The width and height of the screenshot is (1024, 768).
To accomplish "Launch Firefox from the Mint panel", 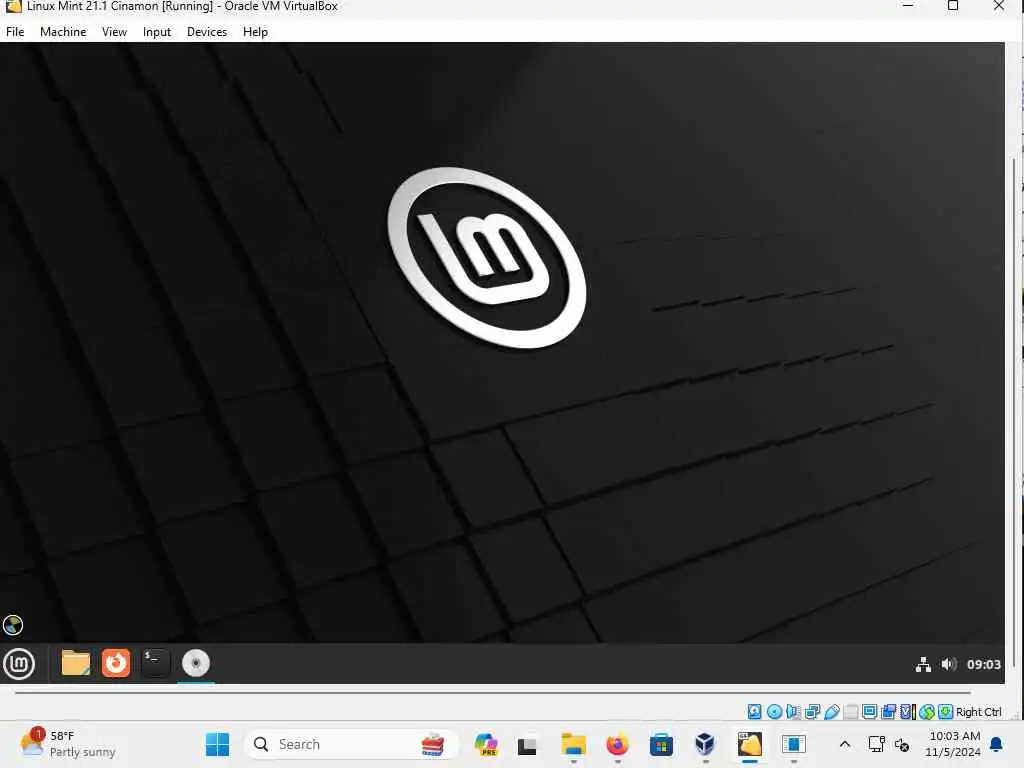I will [116, 663].
